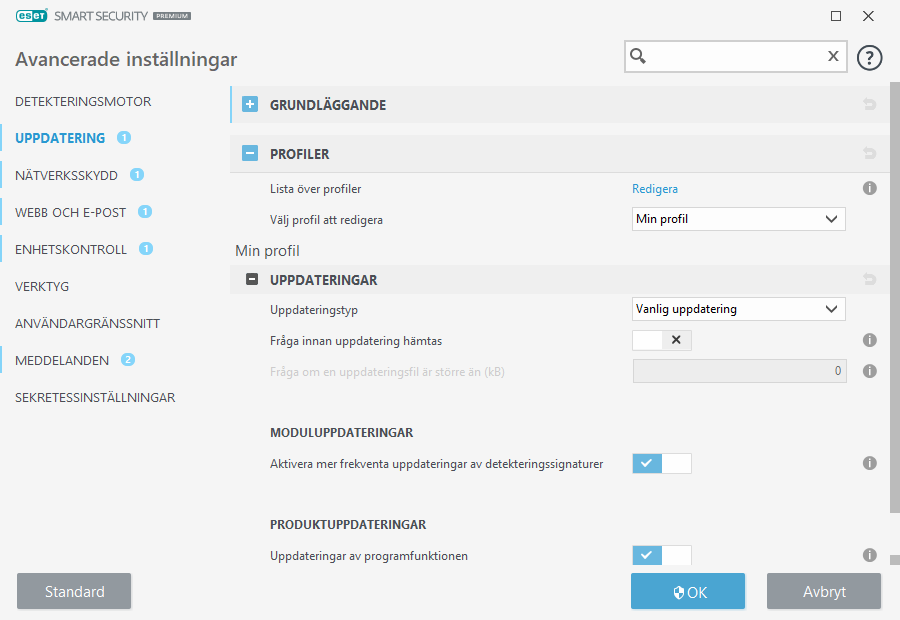The height and width of the screenshot is (620, 900).
Task: Open Nätverksskydd settings category
Action: [x=66, y=175]
